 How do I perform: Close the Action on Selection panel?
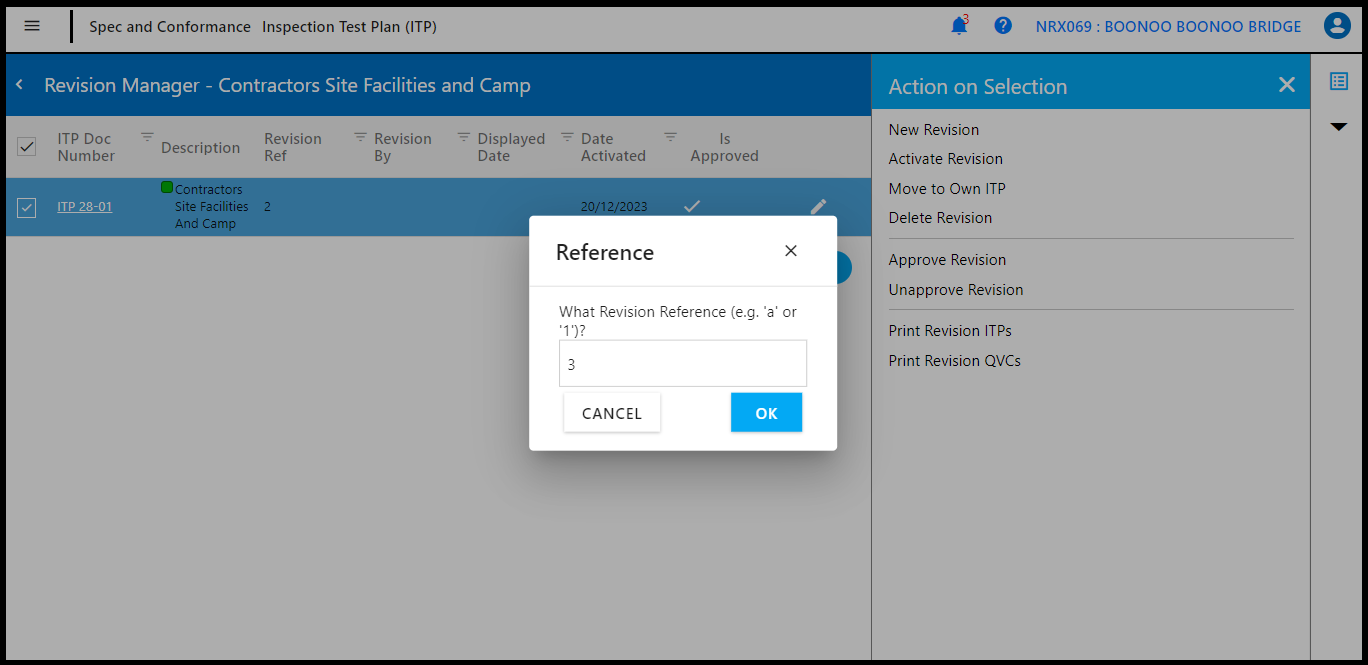click(1287, 85)
